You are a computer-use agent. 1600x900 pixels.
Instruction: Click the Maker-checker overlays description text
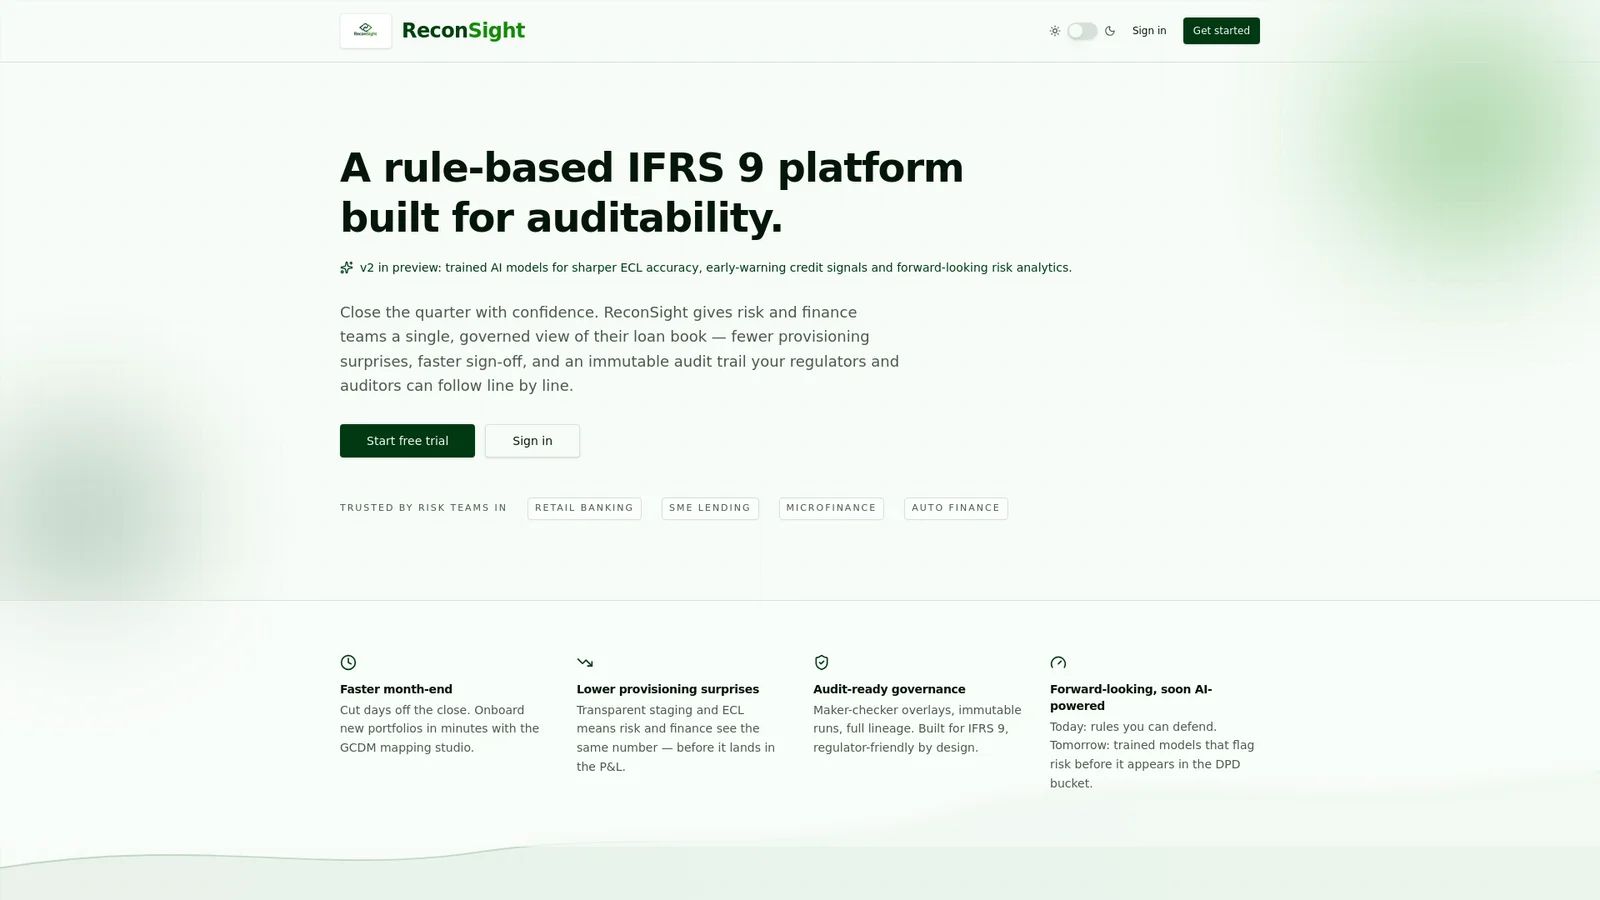point(917,729)
